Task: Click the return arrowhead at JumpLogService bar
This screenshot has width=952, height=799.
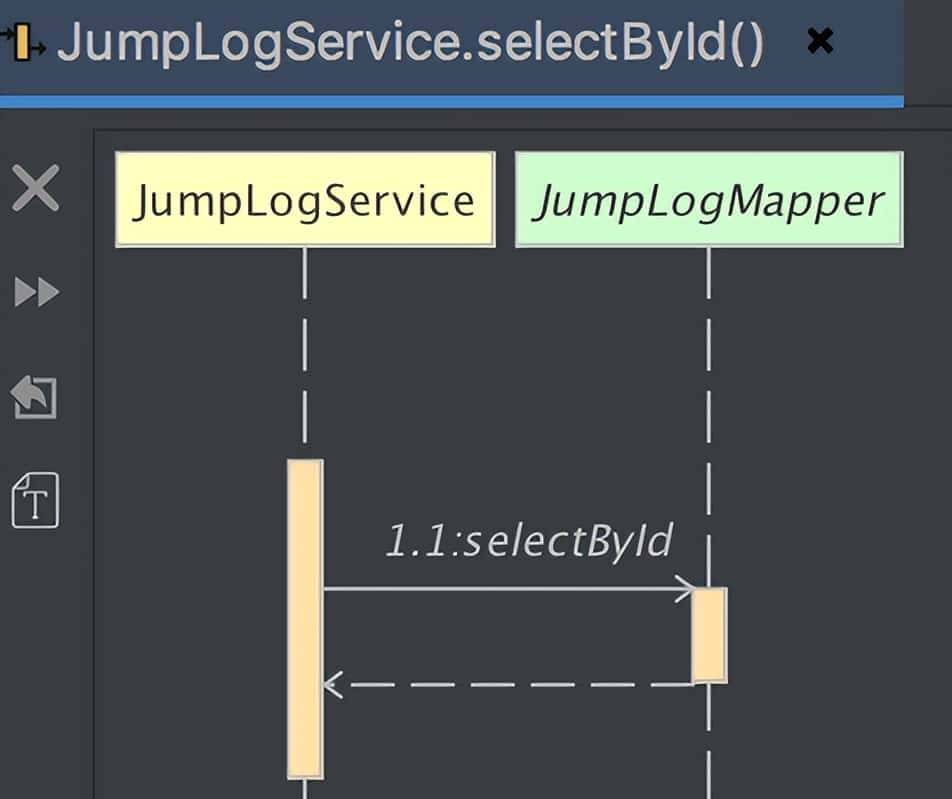Action: [x=332, y=685]
